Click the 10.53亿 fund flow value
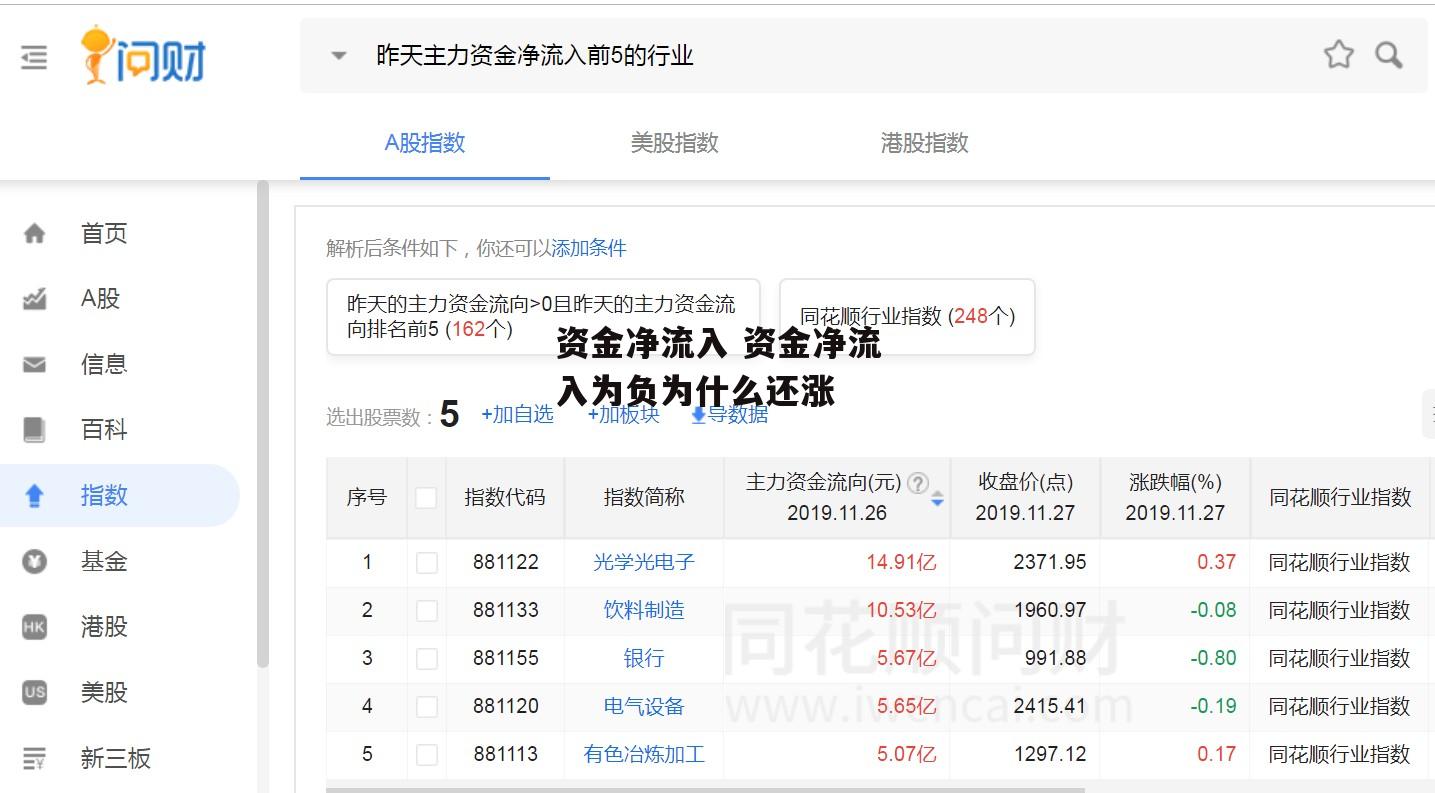Viewport: 1435px width, 793px height. 901,611
